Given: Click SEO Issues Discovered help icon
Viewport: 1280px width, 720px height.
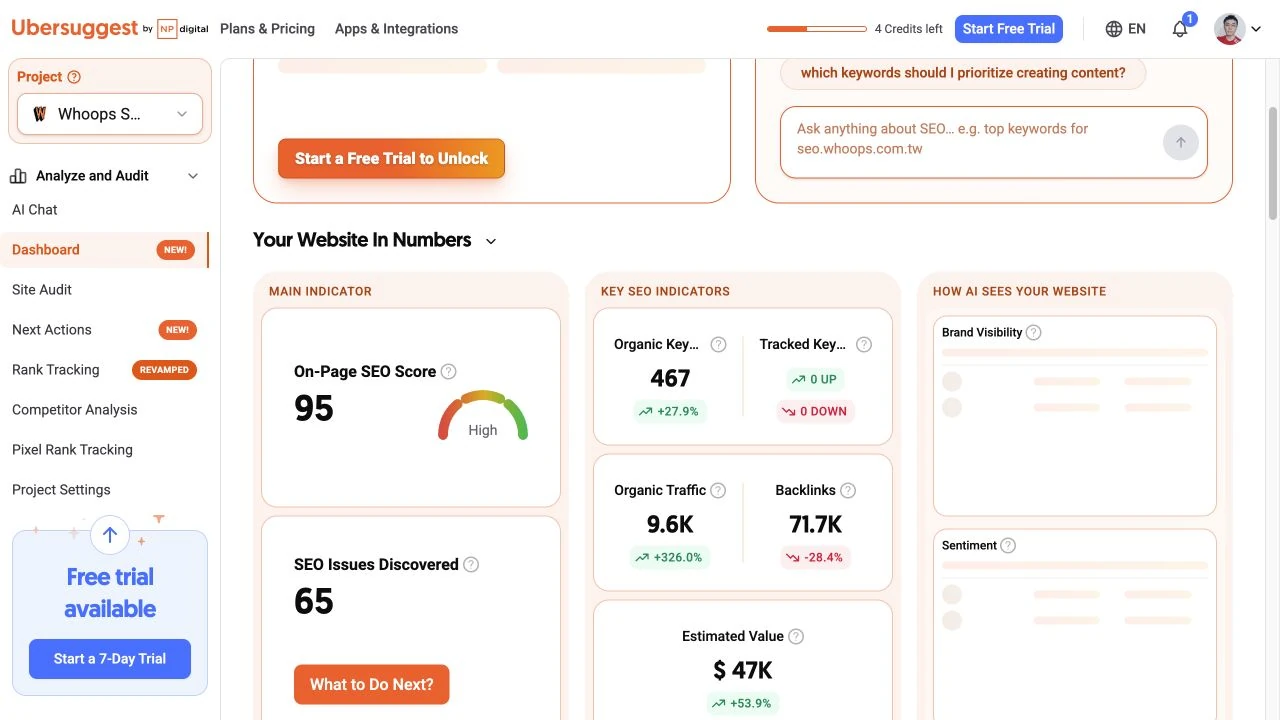Looking at the screenshot, I should 471,564.
